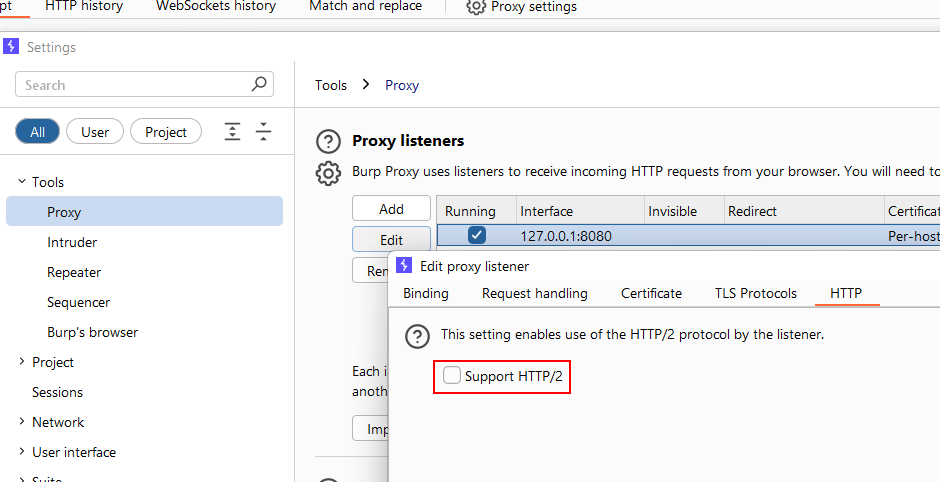
Task: Click the Proxy listeners gear icon
Action: coord(328,173)
